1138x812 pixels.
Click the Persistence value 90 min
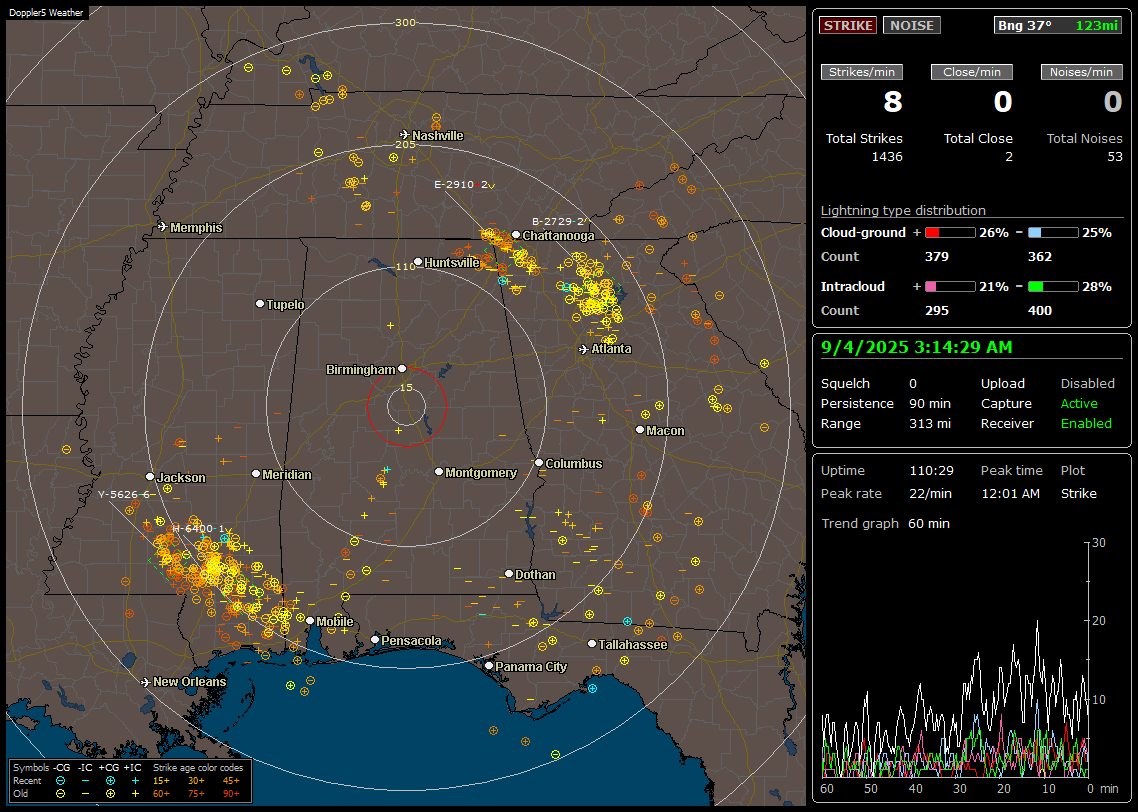tap(930, 403)
